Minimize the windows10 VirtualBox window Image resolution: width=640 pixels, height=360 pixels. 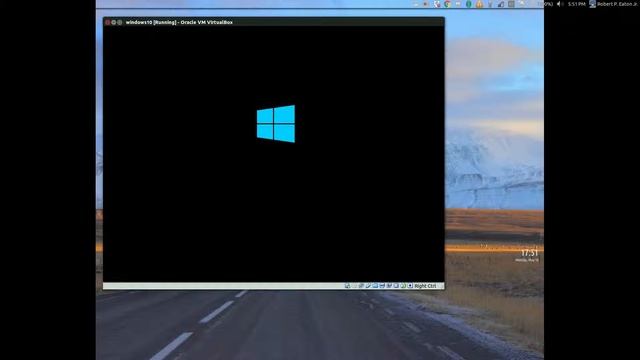[114, 22]
